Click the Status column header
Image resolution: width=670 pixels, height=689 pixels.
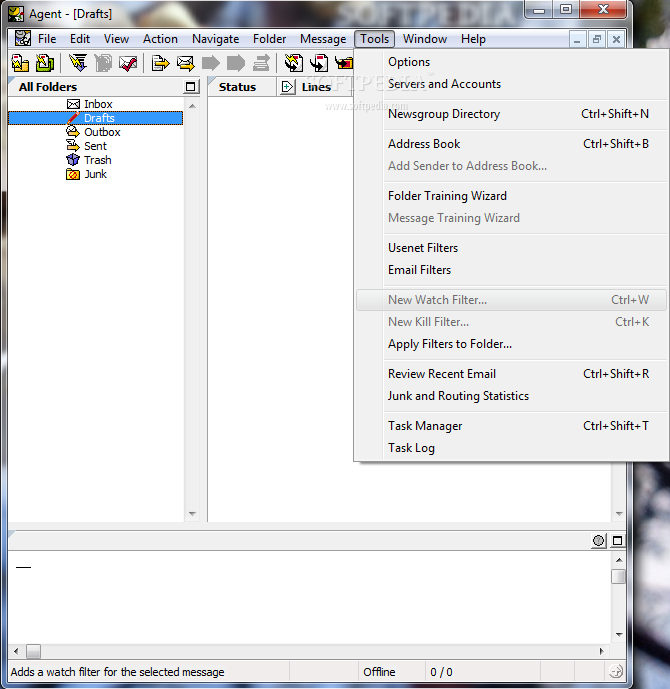click(x=242, y=87)
